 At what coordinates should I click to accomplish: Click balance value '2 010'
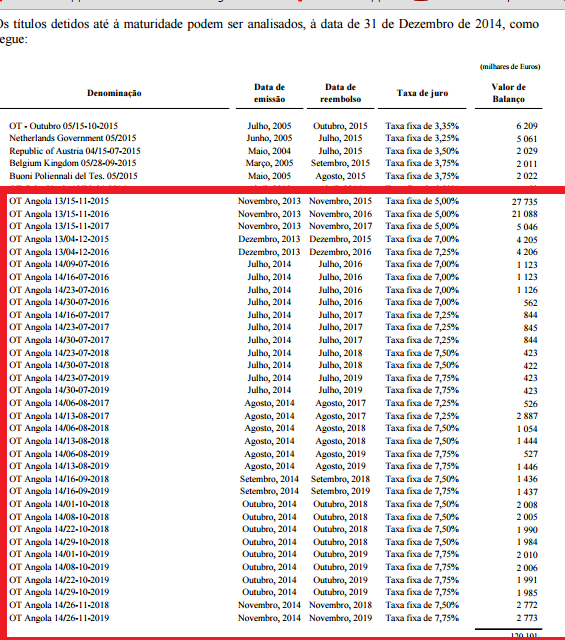click(x=527, y=555)
